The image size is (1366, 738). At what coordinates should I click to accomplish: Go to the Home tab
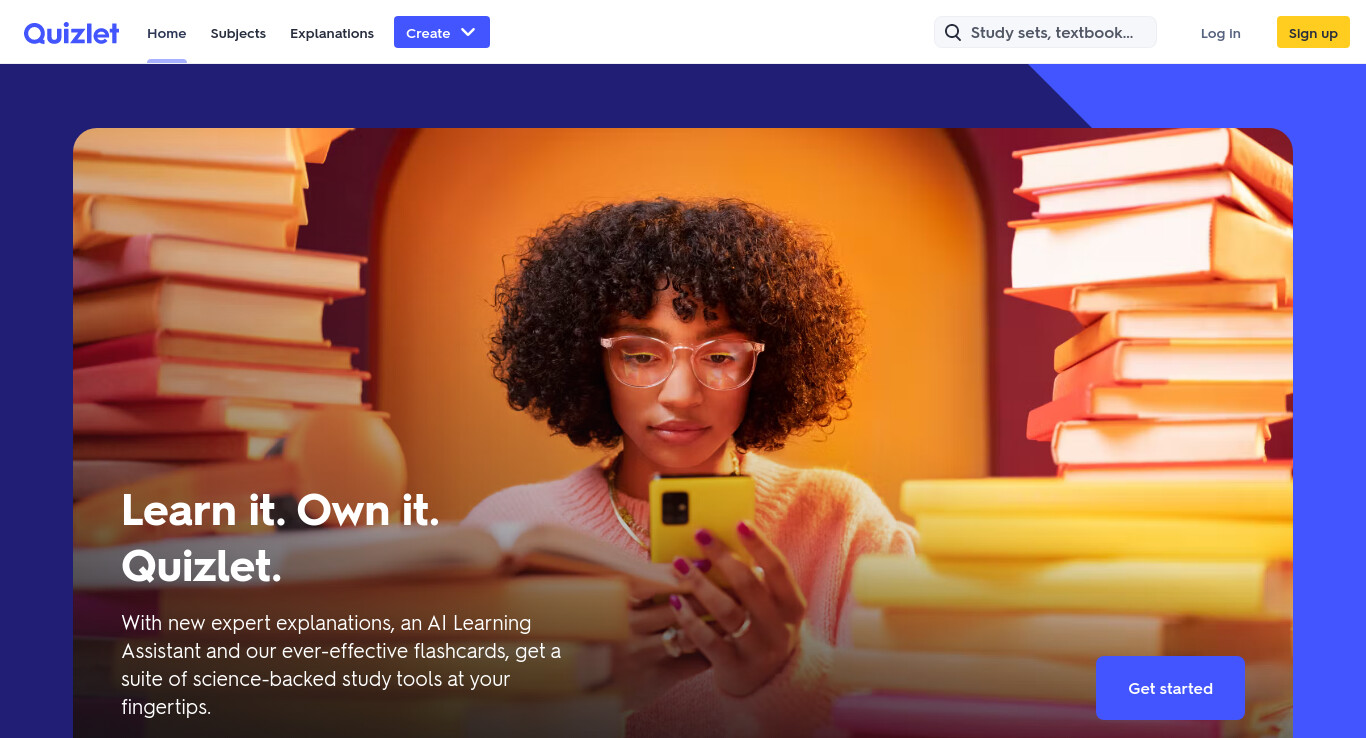point(167,33)
